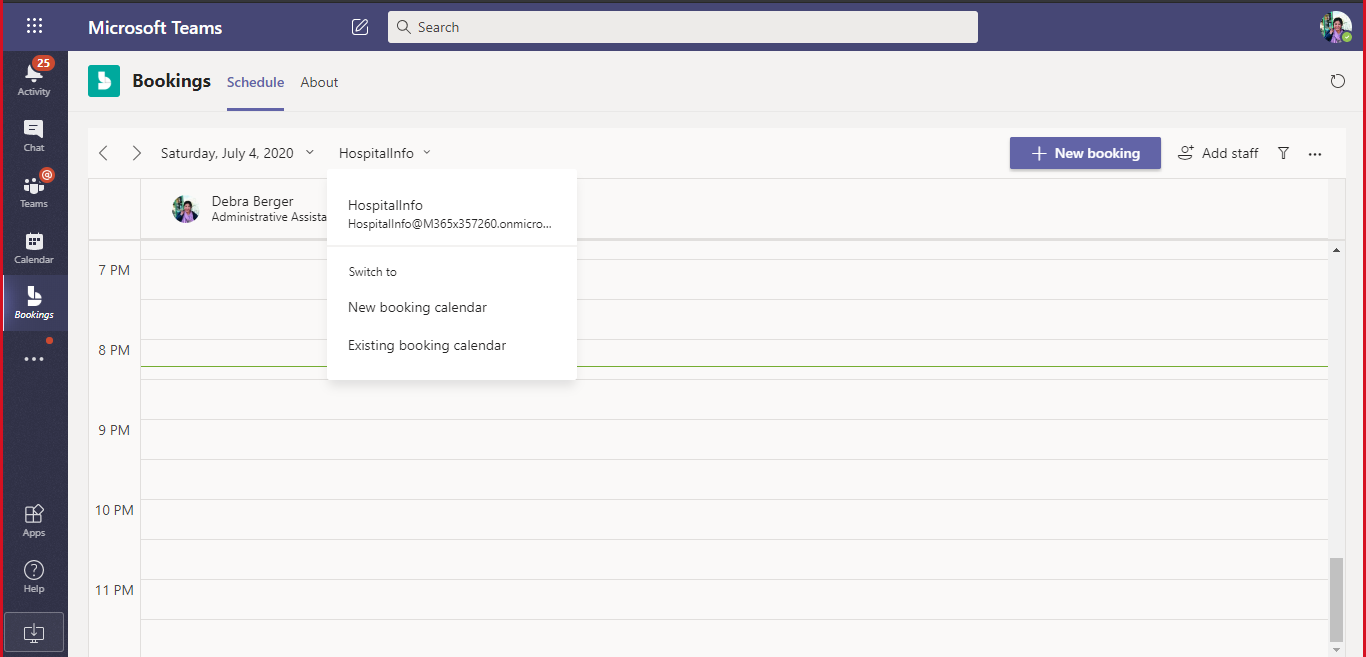Click the vertical scrollbar thumb of schedule
1366x657 pixels.
coord(1335,599)
